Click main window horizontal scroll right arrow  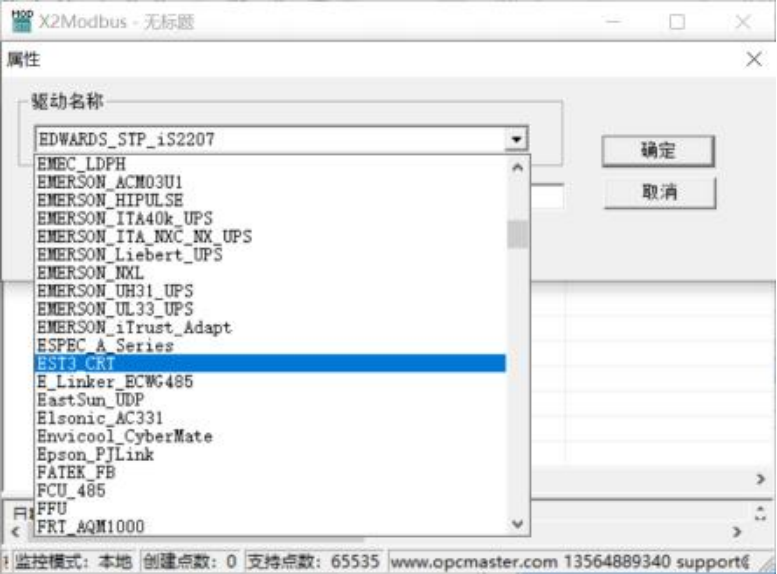point(761,479)
